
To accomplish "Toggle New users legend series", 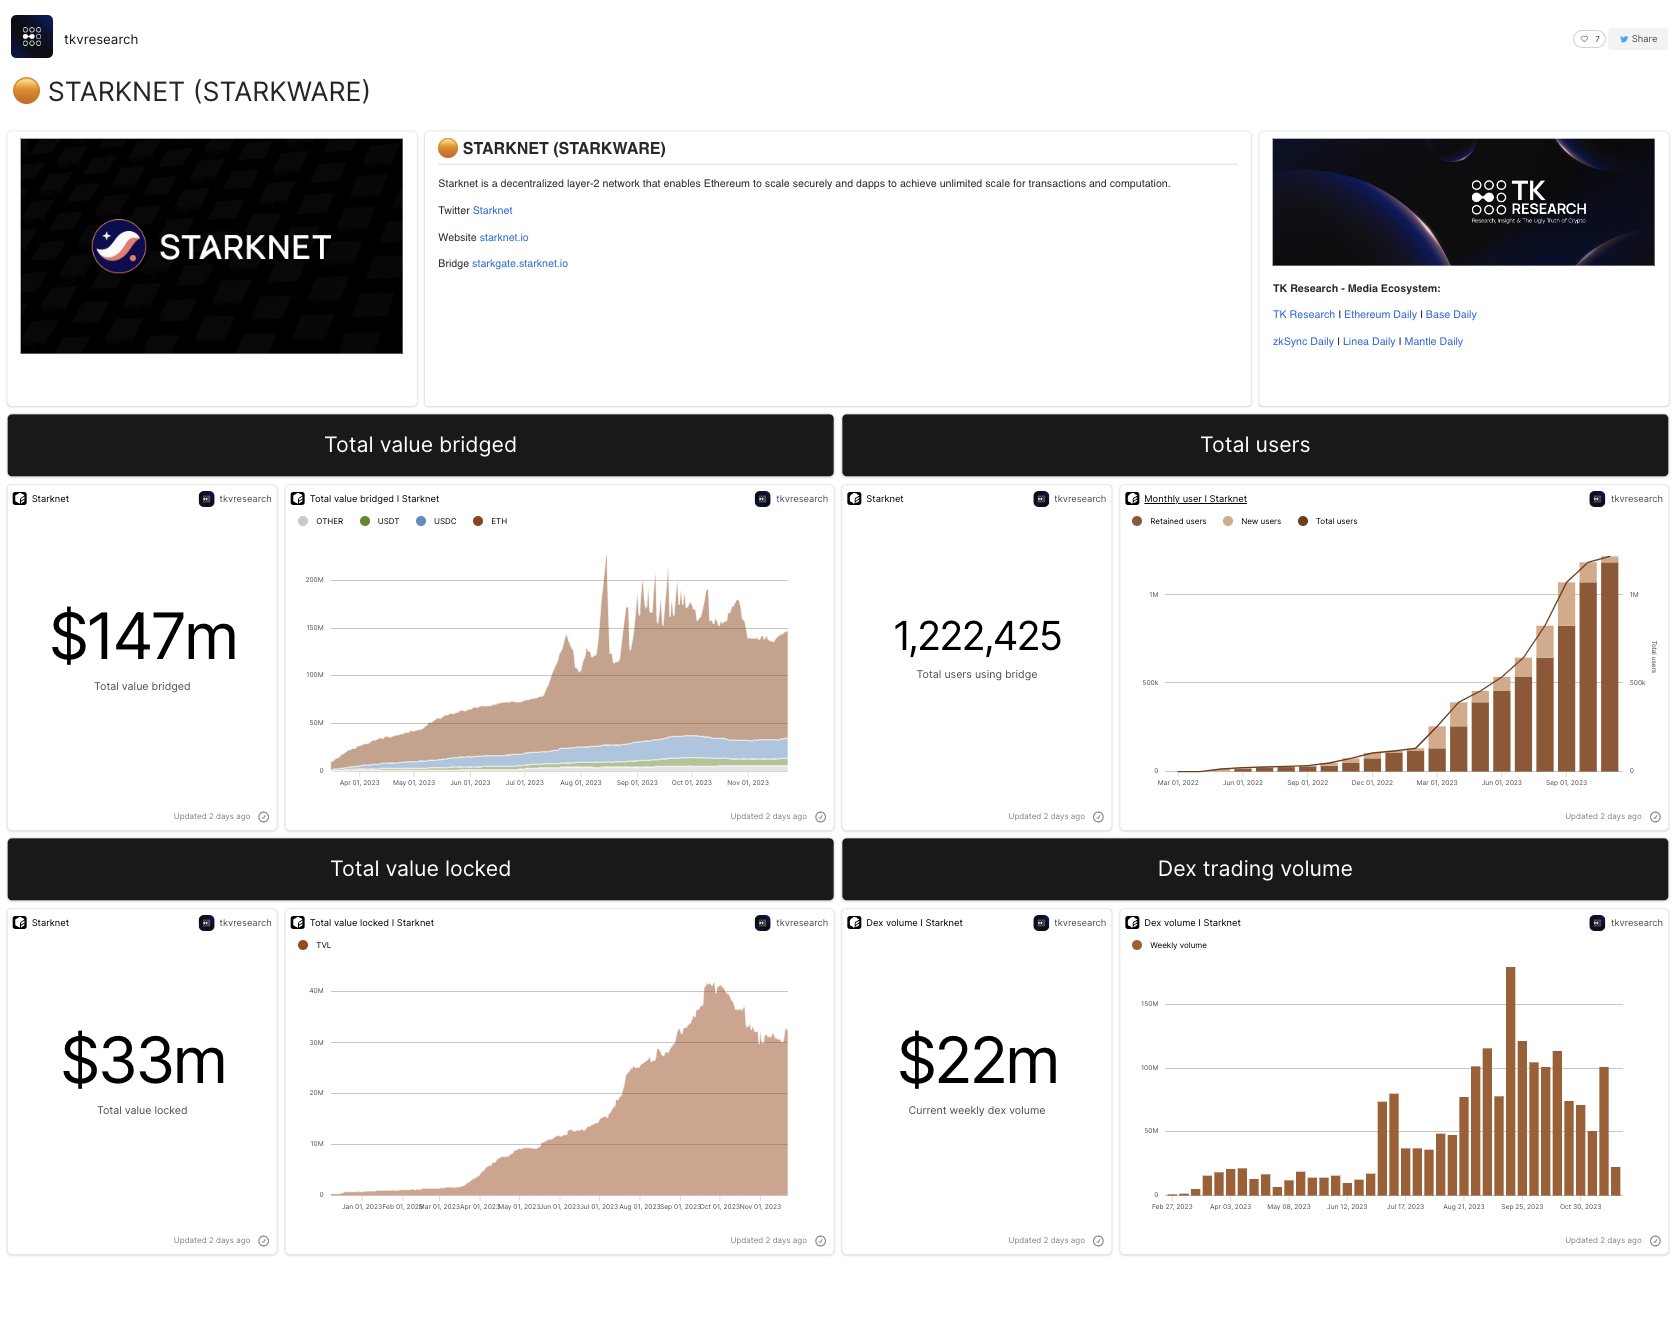I will pos(1252,522).
